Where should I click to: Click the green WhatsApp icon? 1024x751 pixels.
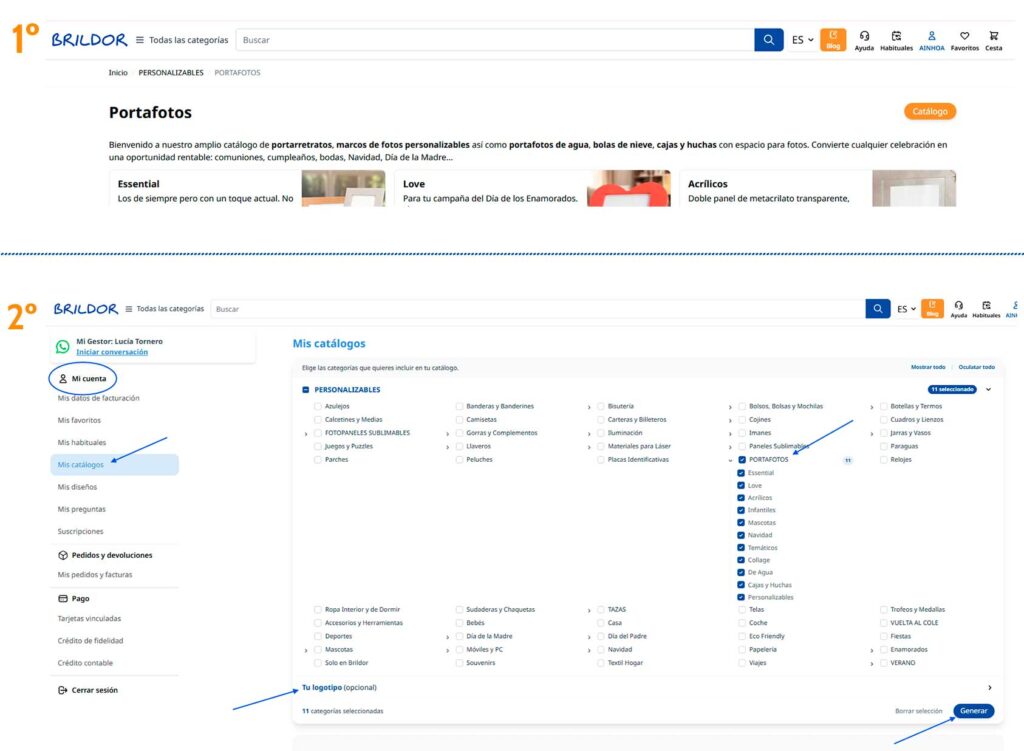click(63, 347)
